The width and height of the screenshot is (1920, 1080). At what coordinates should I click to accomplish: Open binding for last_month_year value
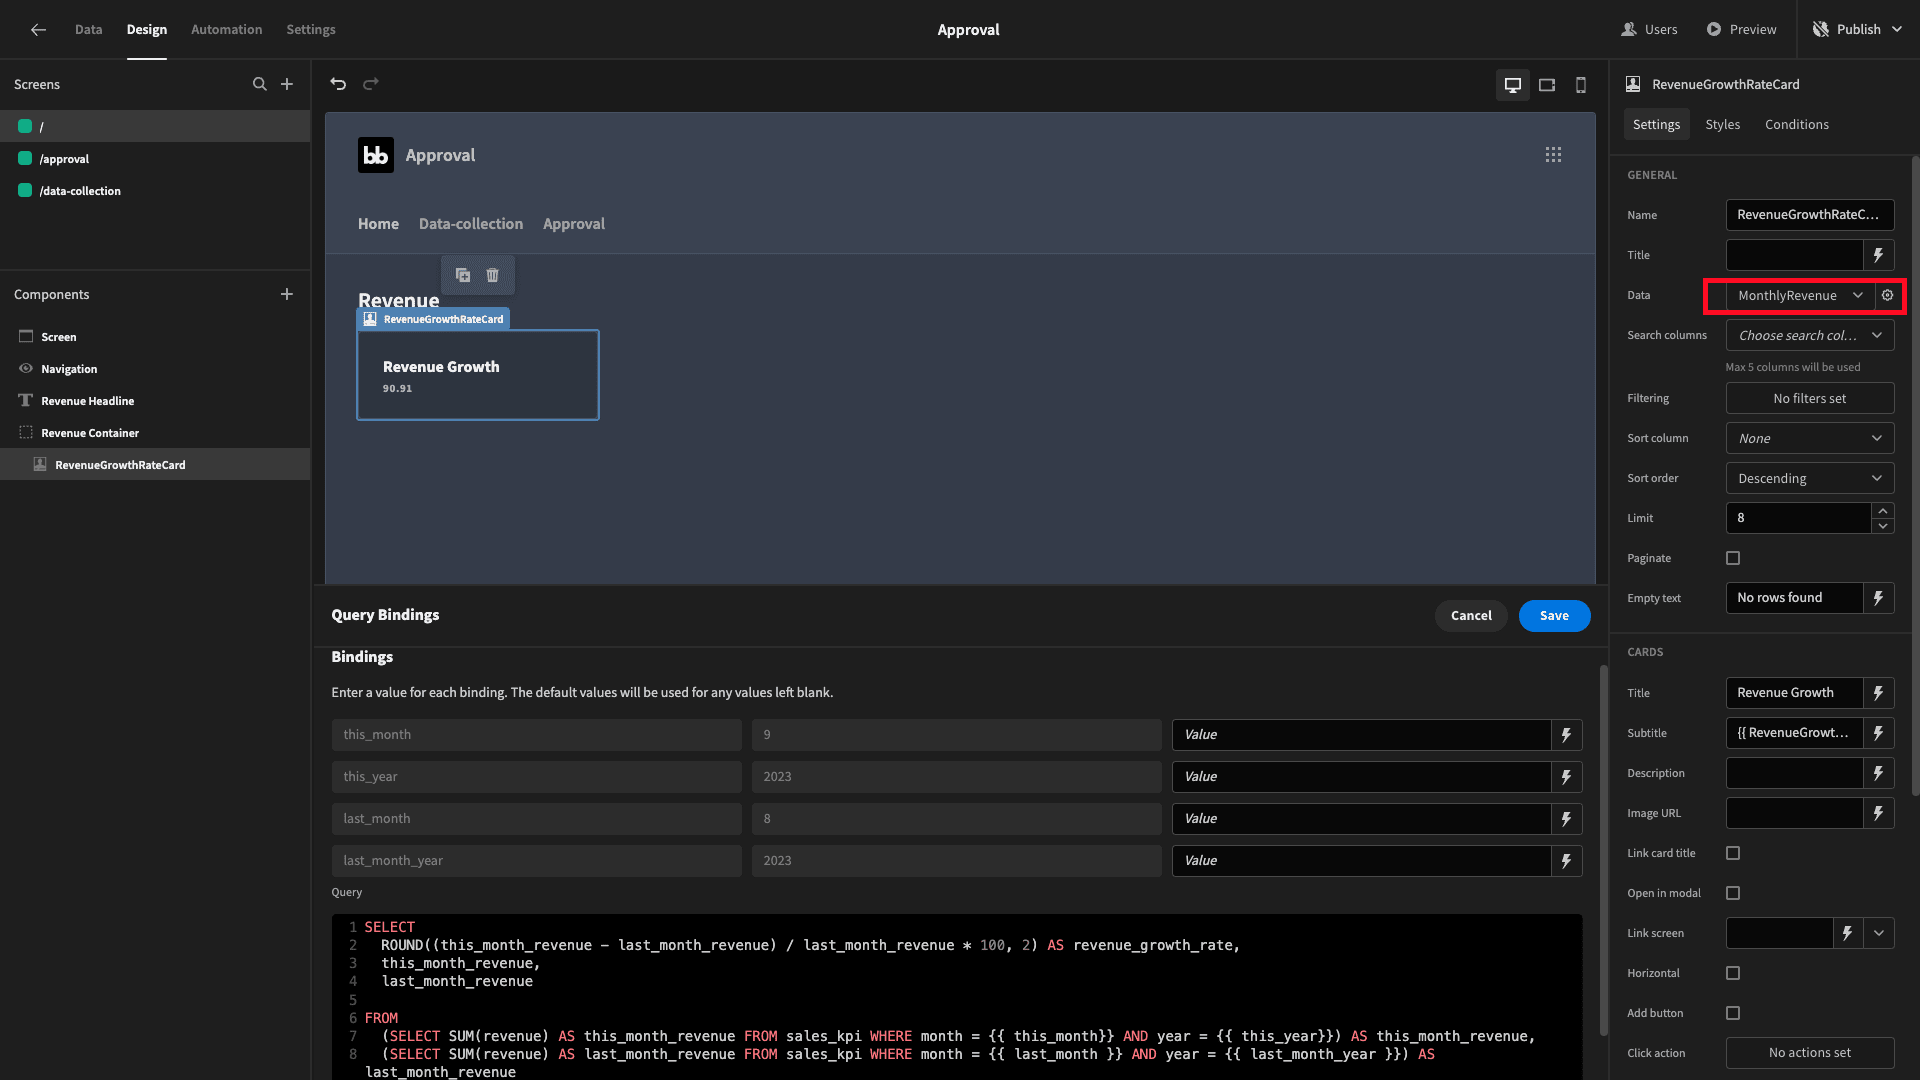click(x=1567, y=861)
